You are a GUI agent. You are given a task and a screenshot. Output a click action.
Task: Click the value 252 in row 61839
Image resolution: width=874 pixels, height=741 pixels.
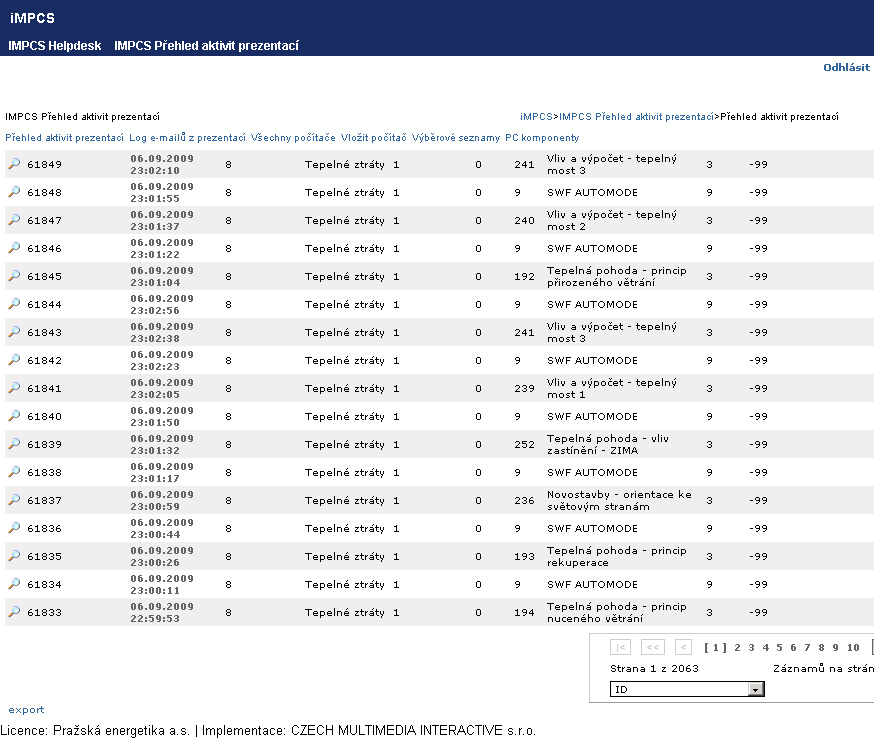coord(524,444)
